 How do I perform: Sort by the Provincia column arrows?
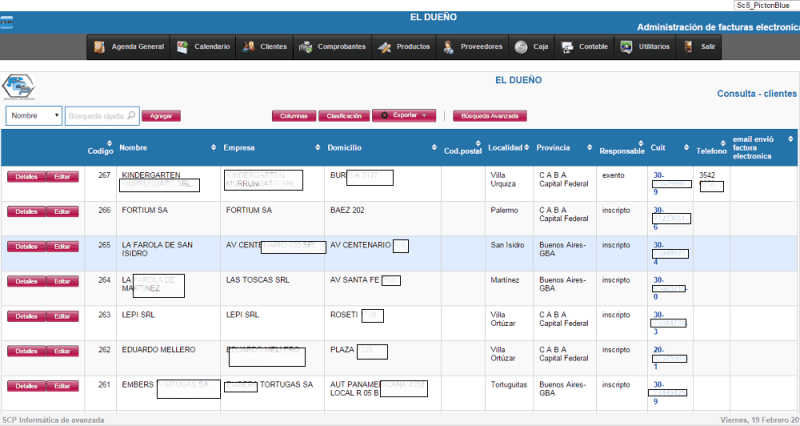(x=589, y=147)
